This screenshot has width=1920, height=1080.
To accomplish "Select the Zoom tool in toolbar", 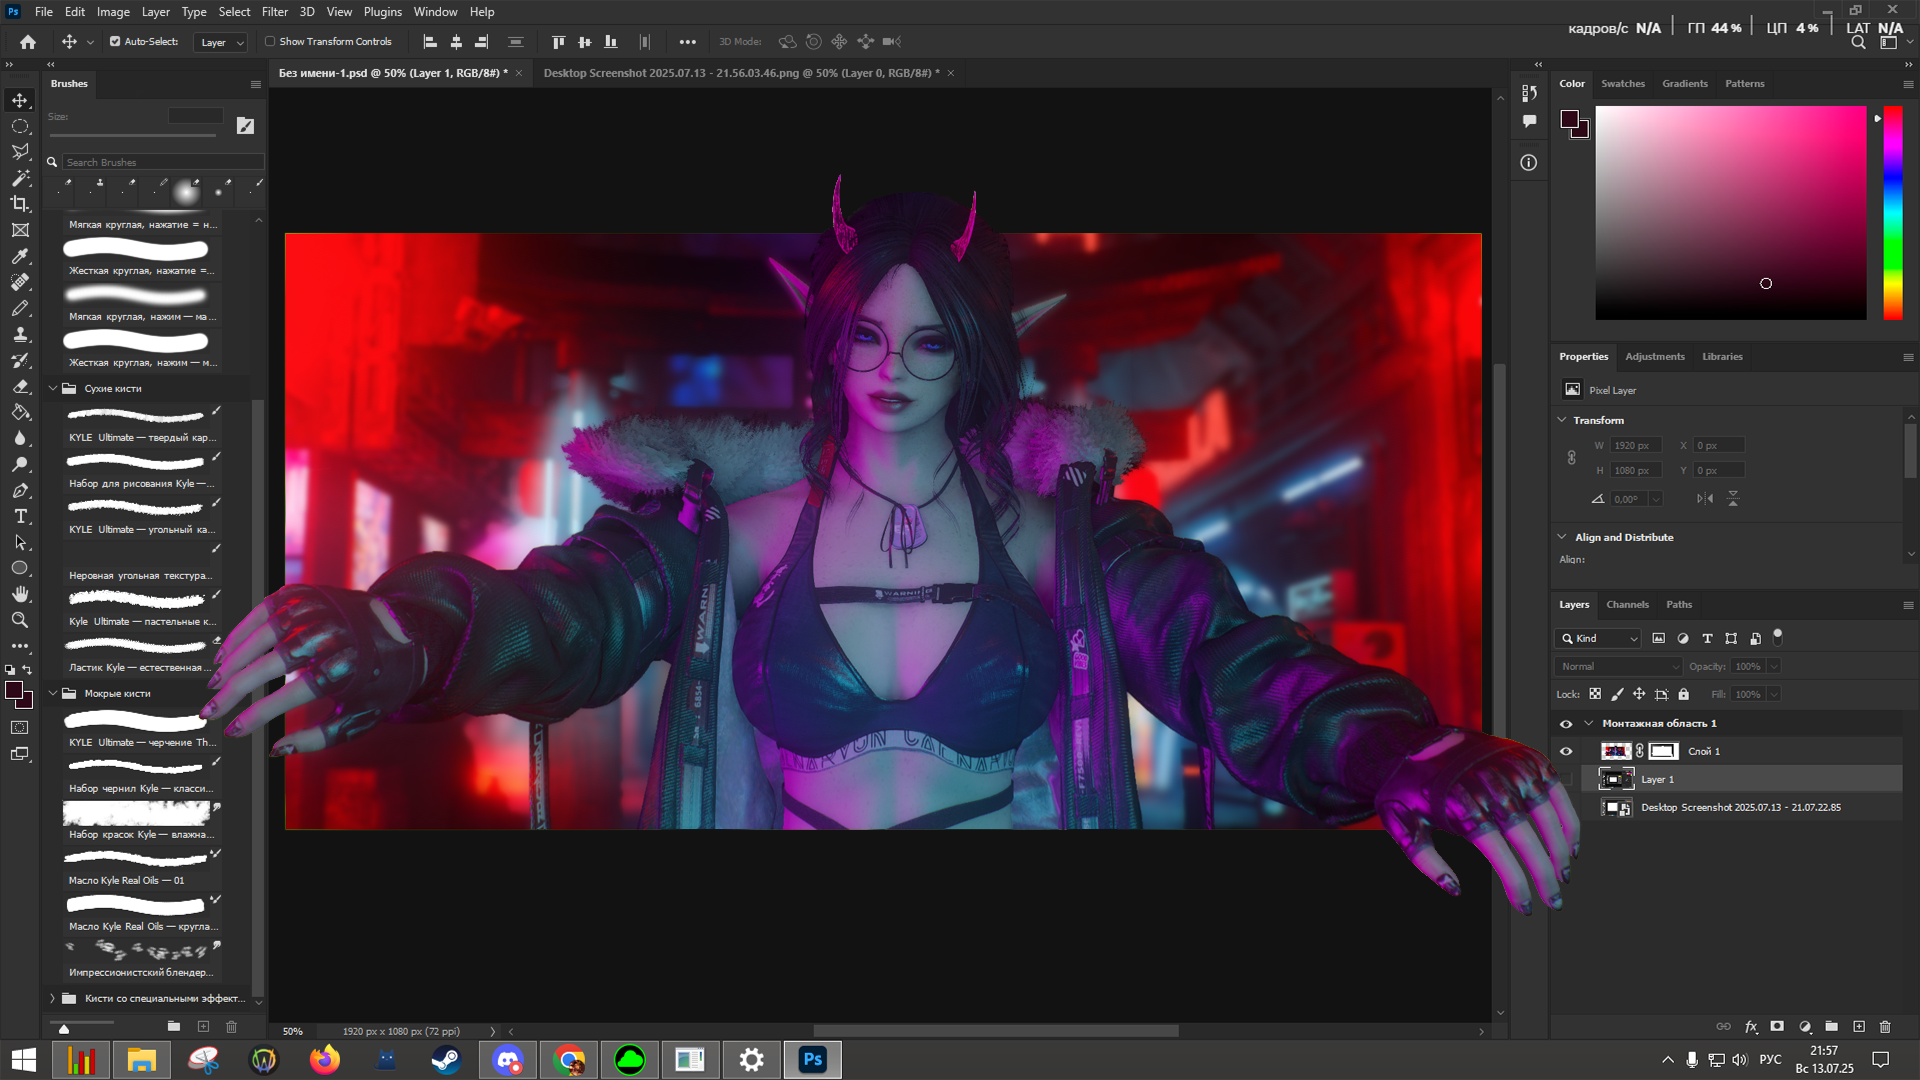I will click(x=20, y=620).
